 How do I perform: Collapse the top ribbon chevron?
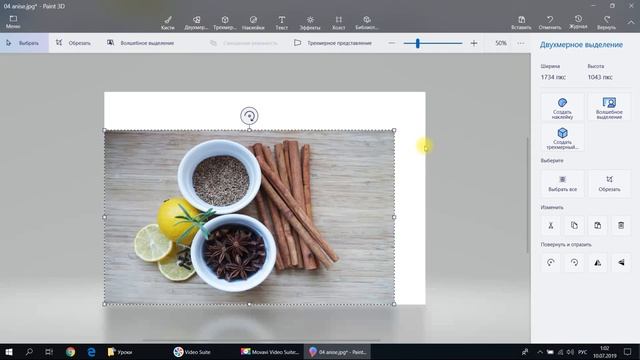point(631,22)
